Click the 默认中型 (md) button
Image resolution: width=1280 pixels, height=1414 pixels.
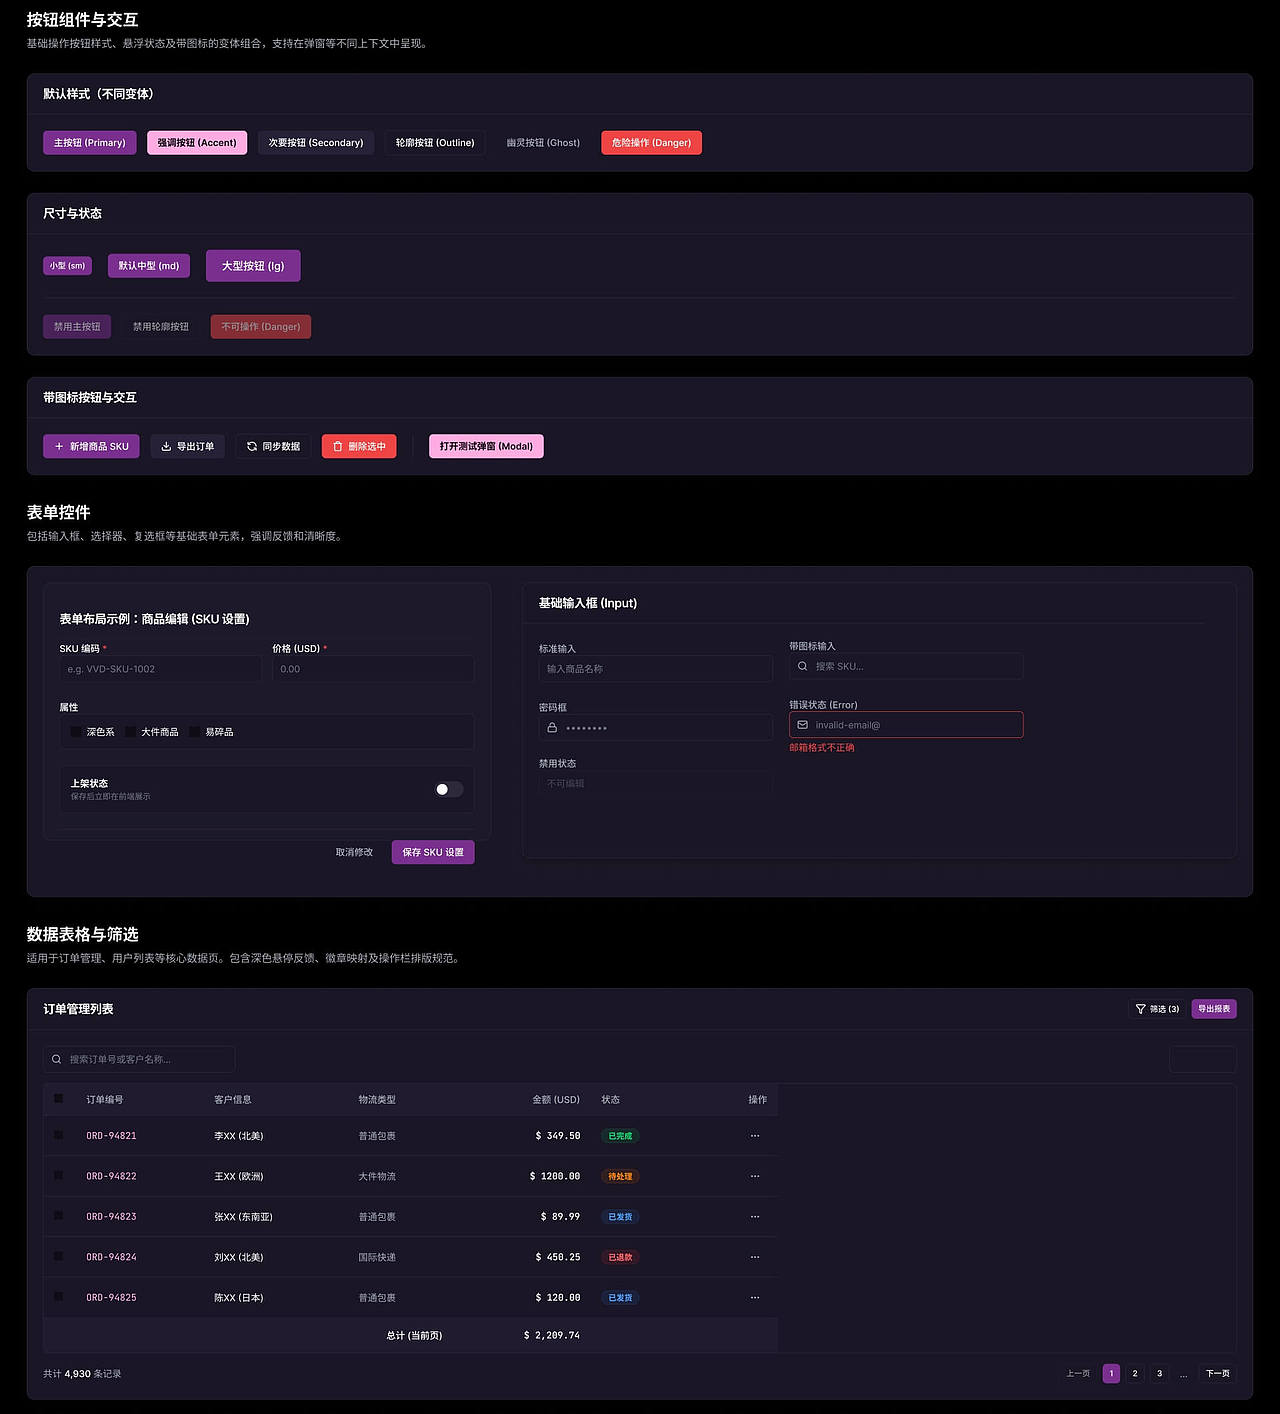click(149, 266)
